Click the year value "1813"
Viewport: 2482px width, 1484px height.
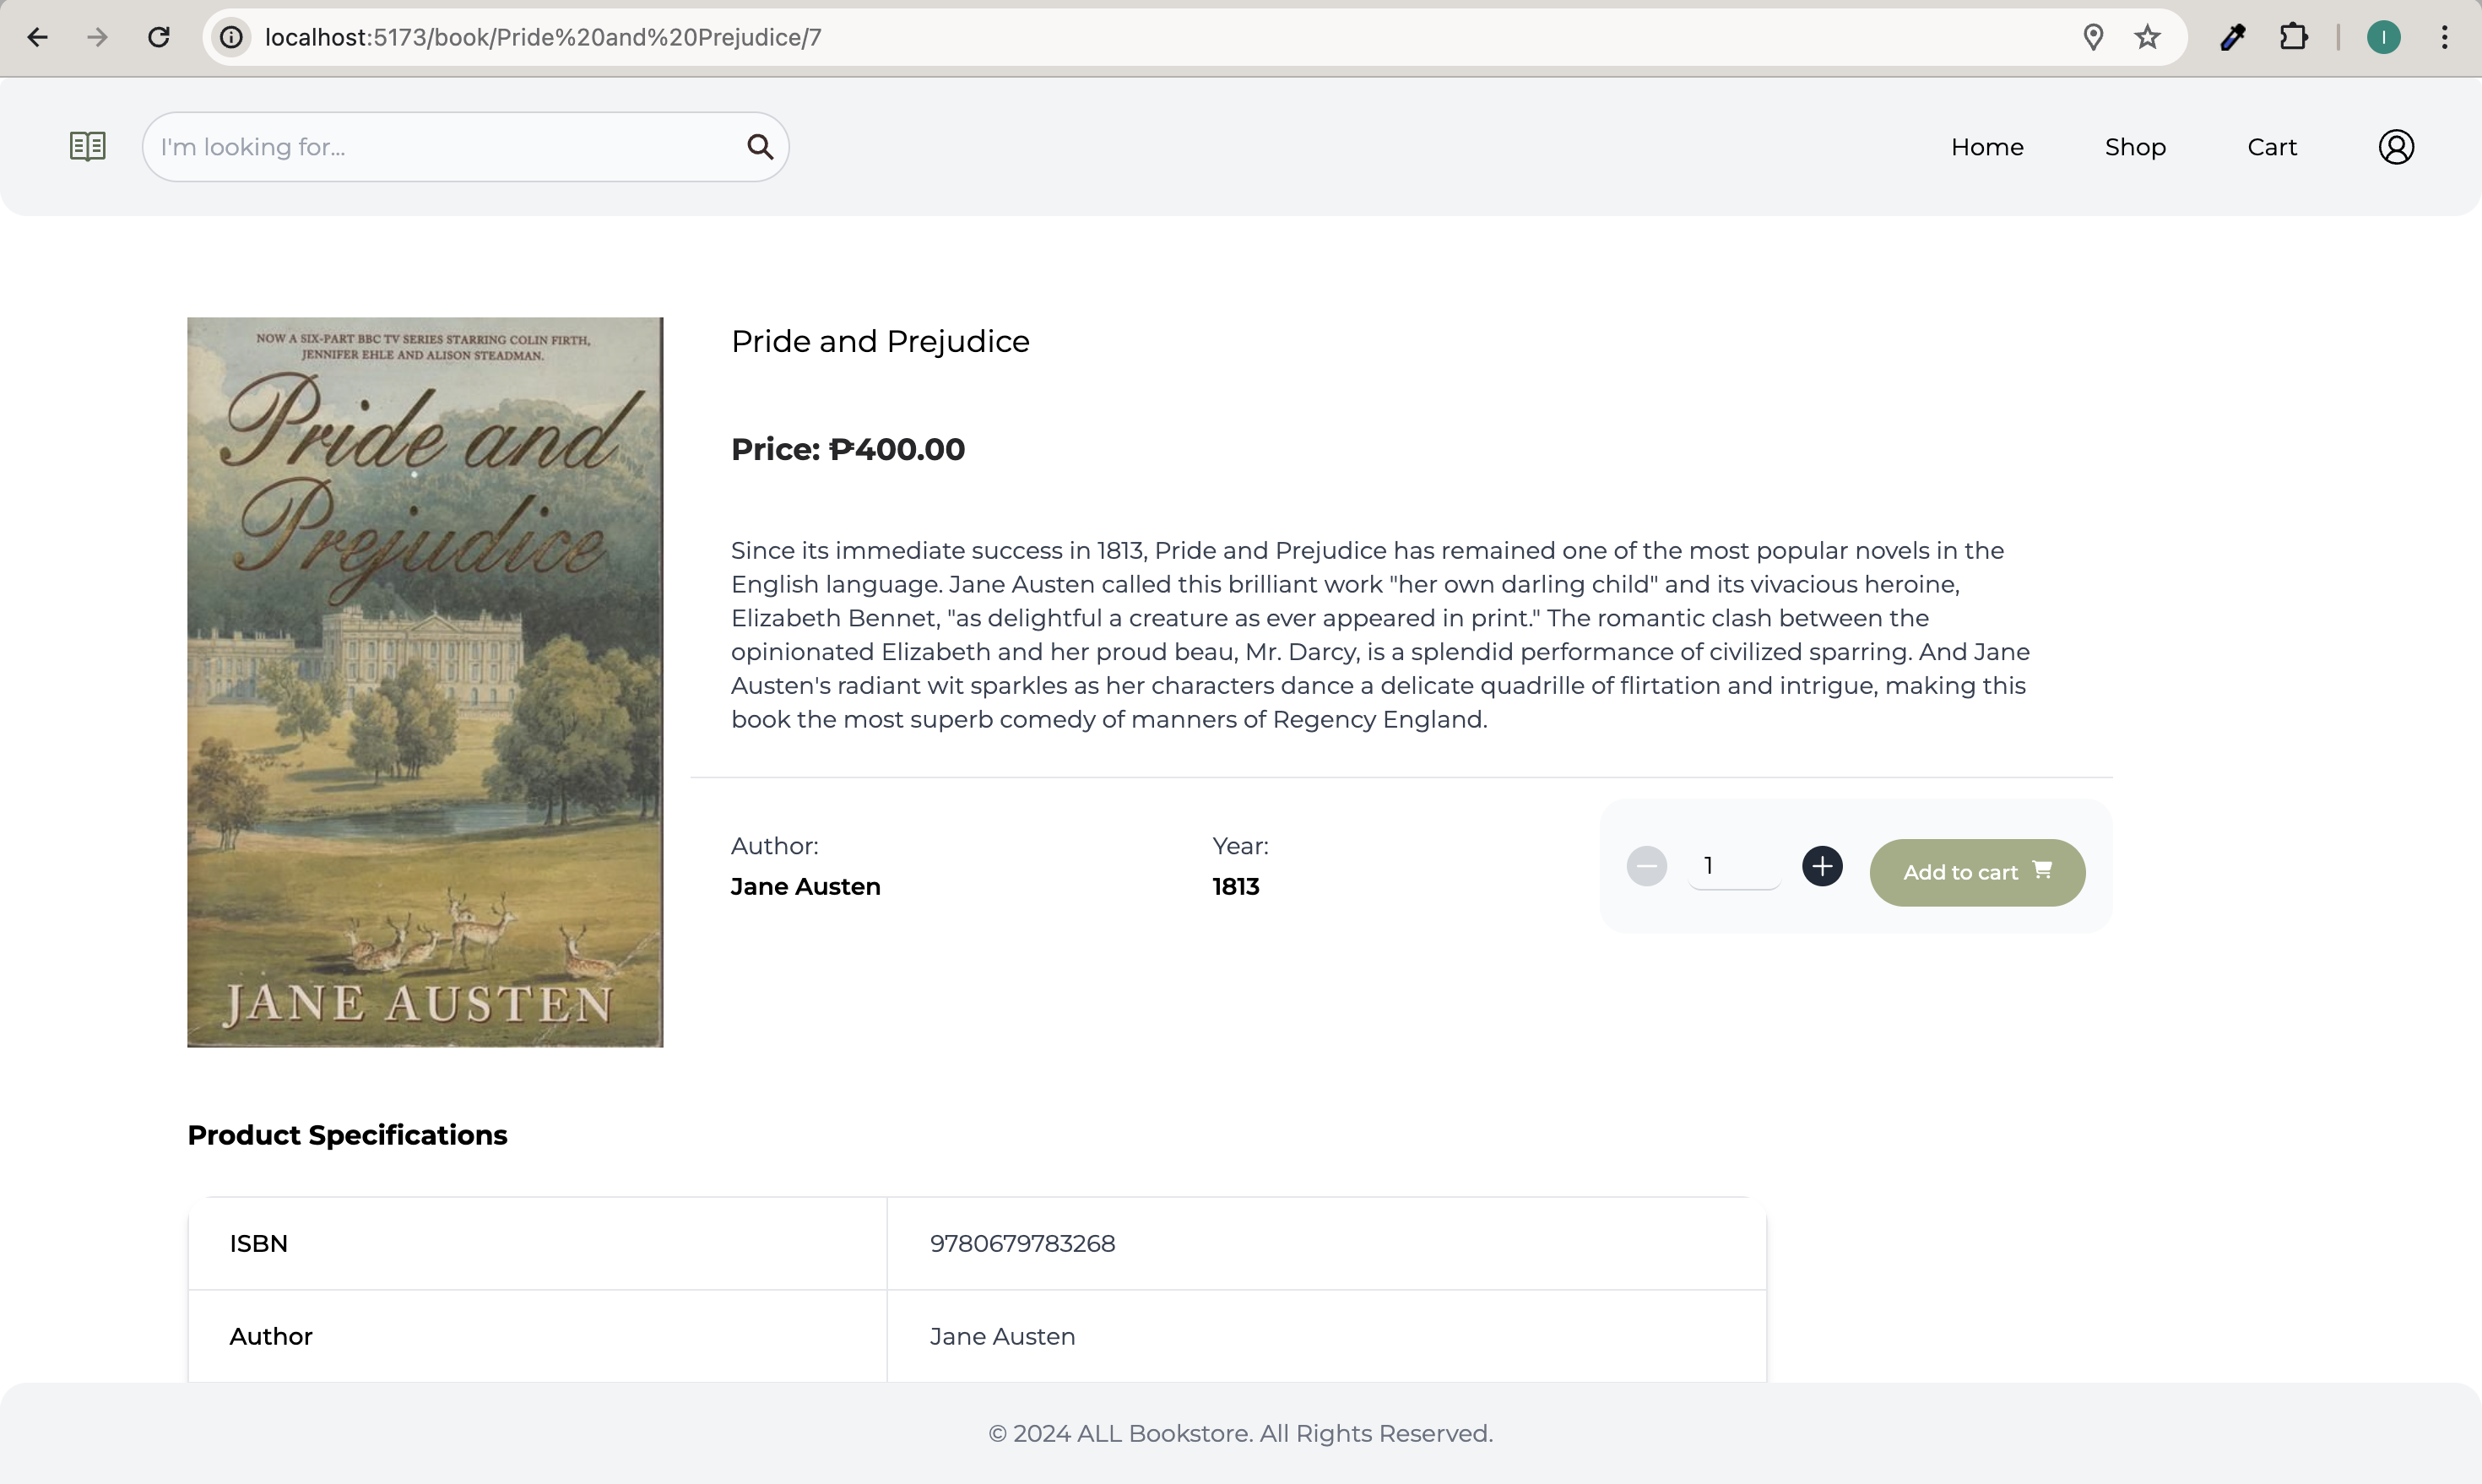tap(1236, 887)
